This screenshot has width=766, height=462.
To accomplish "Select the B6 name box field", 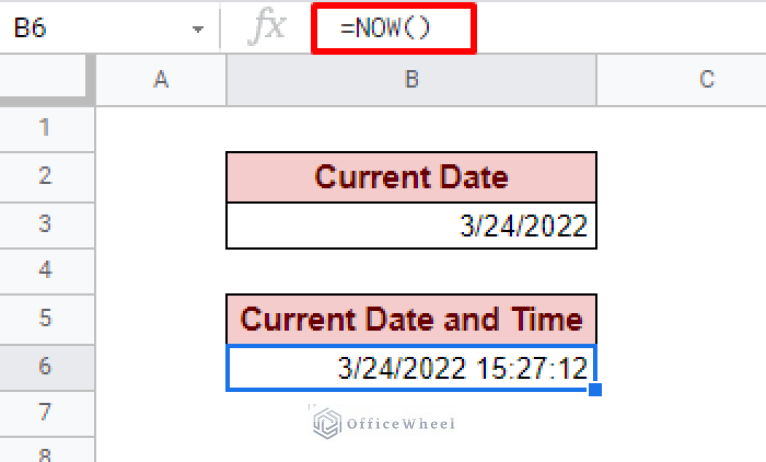I will point(109,28).
